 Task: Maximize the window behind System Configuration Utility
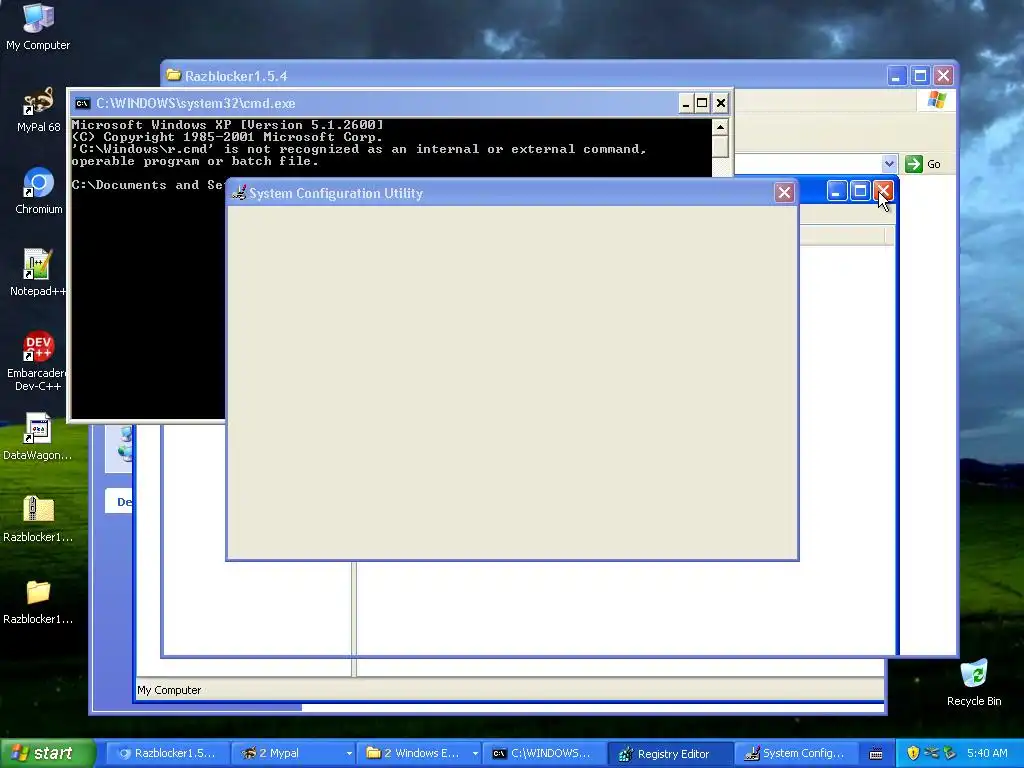point(860,191)
